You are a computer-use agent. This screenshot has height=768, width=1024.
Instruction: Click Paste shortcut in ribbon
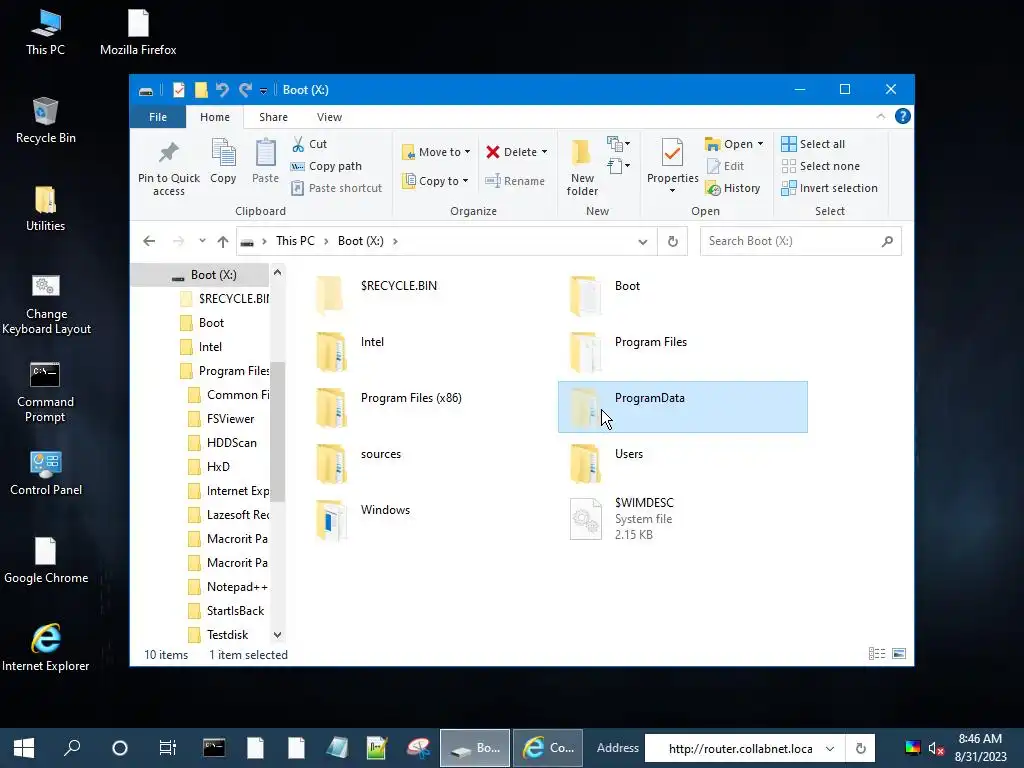pyautogui.click(x=337, y=188)
